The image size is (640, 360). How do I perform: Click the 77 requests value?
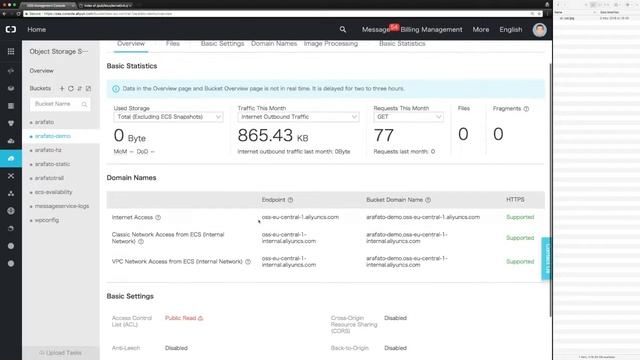(x=384, y=136)
